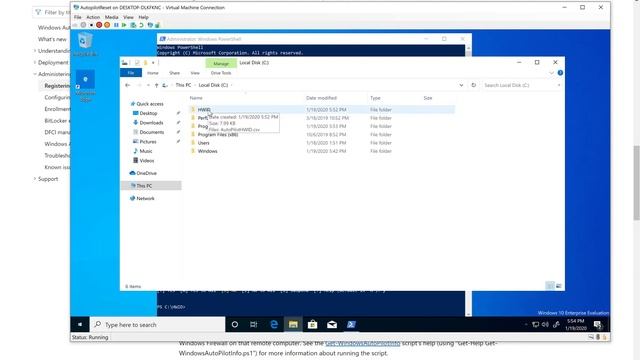Refresh the Local Disk (C:) folder view

(x=473, y=85)
